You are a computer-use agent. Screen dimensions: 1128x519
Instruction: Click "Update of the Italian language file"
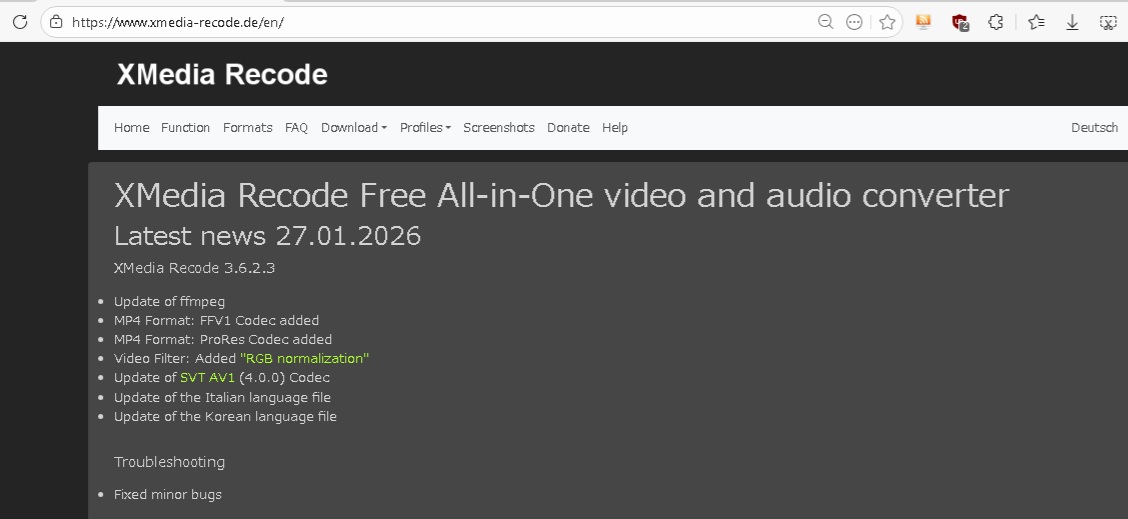(x=222, y=397)
